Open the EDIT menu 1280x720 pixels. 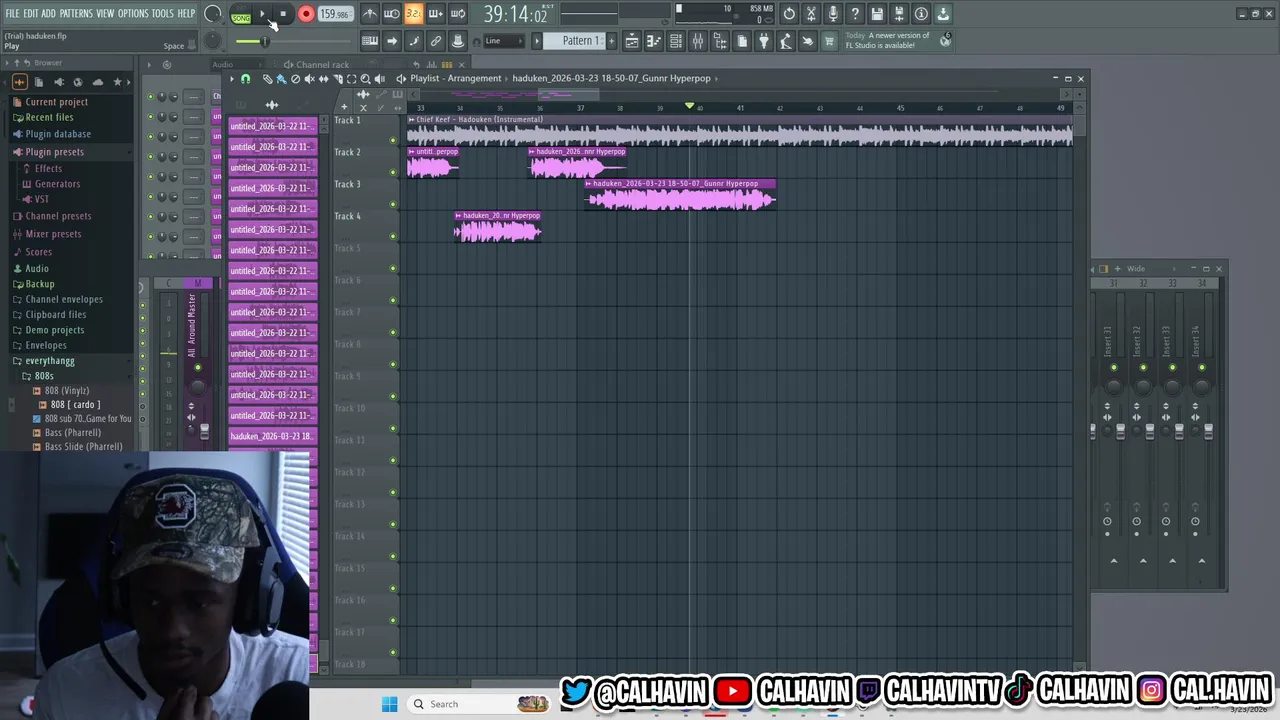30,13
